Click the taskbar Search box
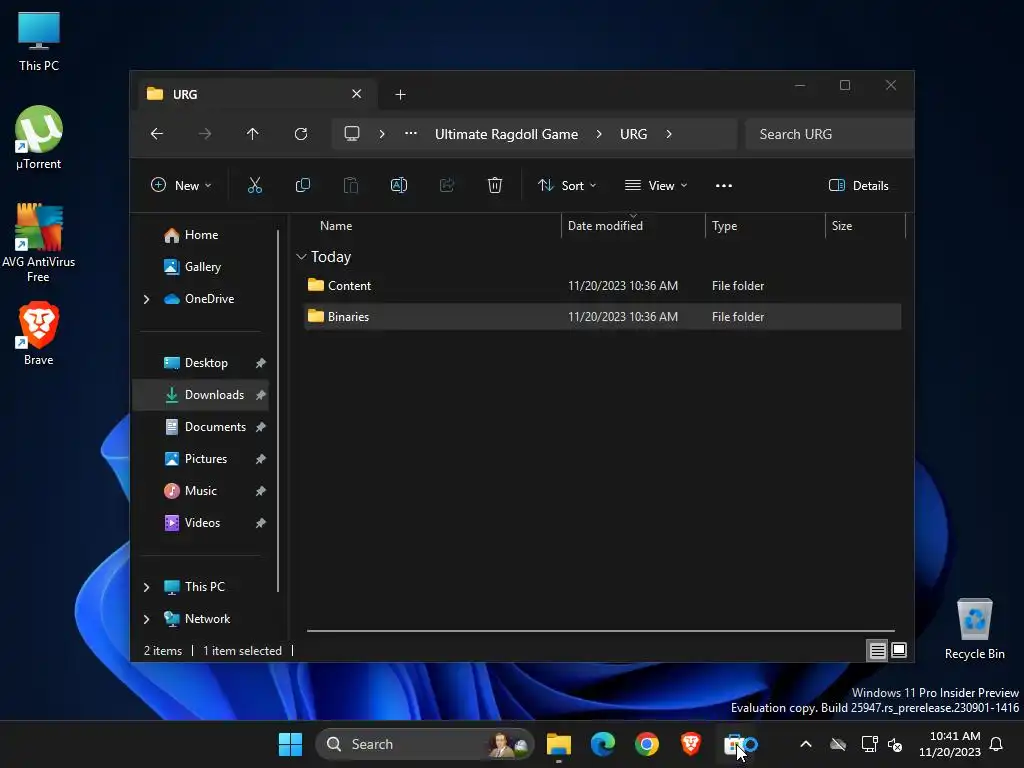This screenshot has height=768, width=1024. click(x=424, y=744)
